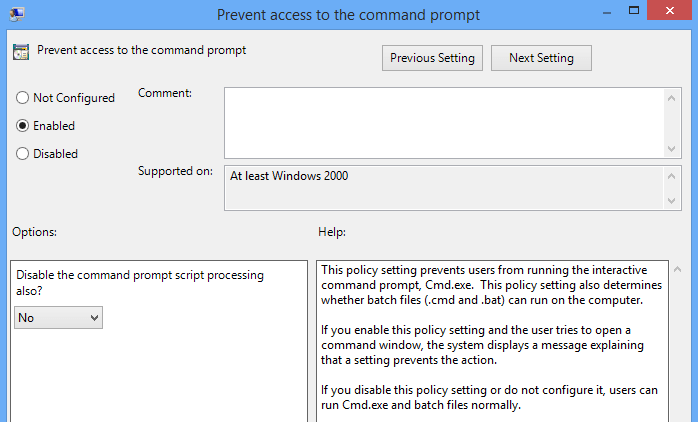Screen dimensions: 698x422
Task: Click the window title bar text
Action: pos(349,15)
